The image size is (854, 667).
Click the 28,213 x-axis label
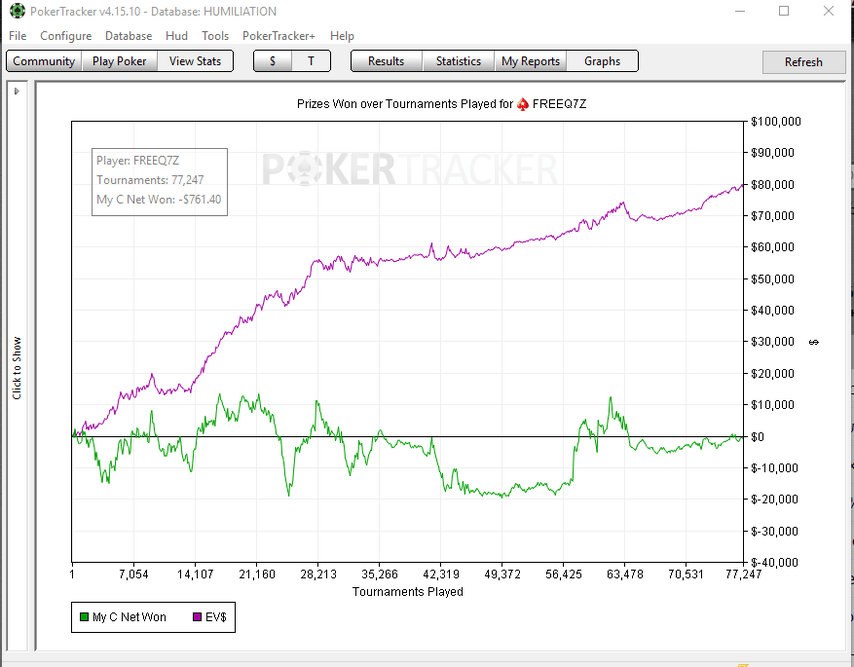pyautogui.click(x=318, y=574)
